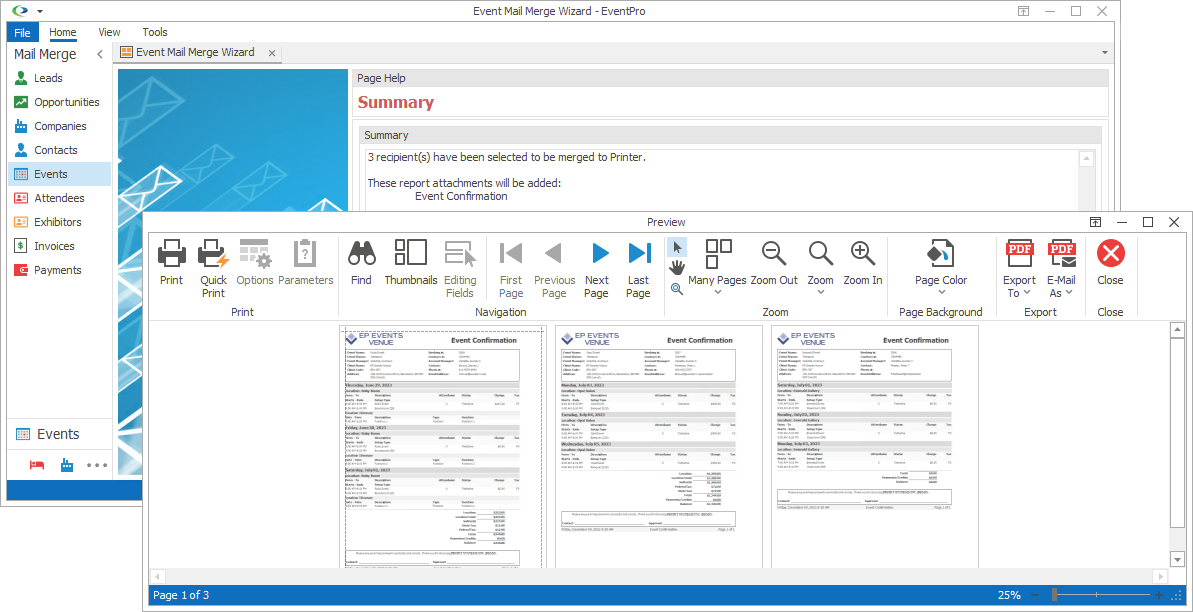Open Leads in Mail Merge sidebar
This screenshot has height=612, width=1193.
[59, 78]
